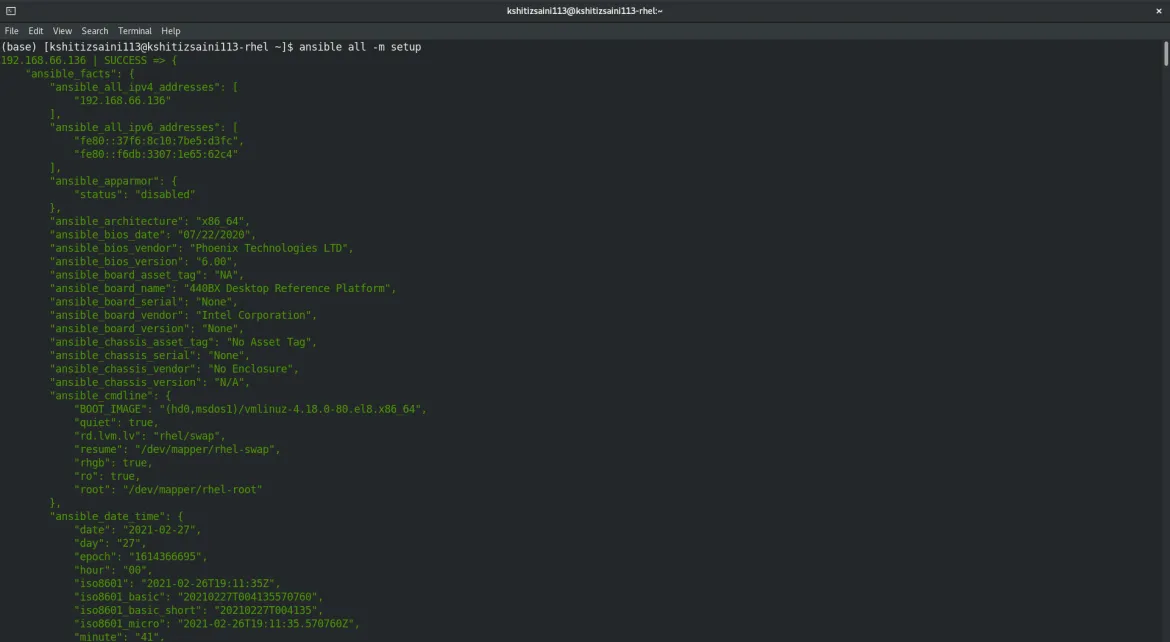This screenshot has width=1170, height=642.
Task: Click "fe80::37f6:8c10:7be5:d3fc" address
Action: tap(156, 140)
